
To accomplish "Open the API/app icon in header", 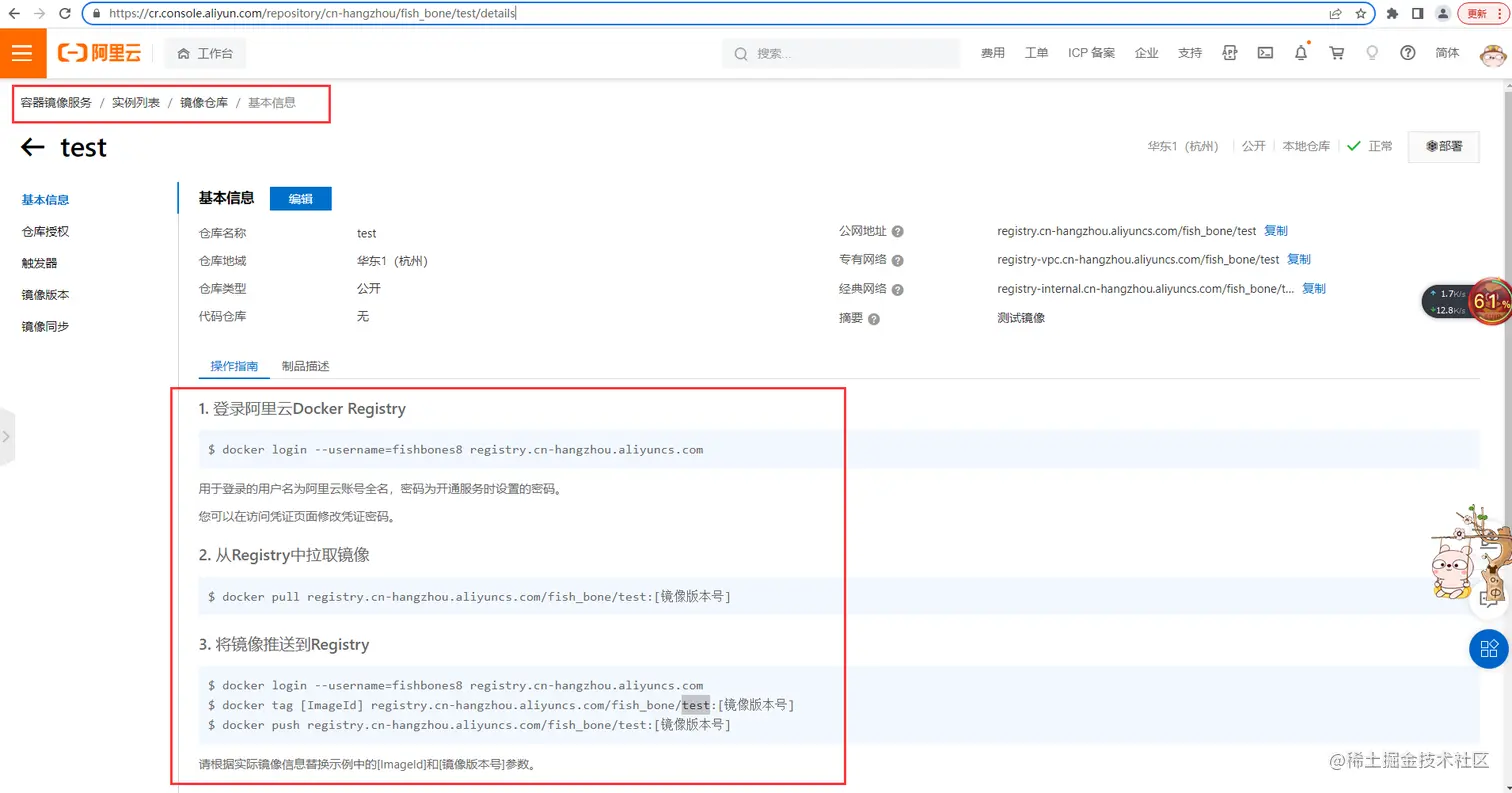I will [1229, 53].
